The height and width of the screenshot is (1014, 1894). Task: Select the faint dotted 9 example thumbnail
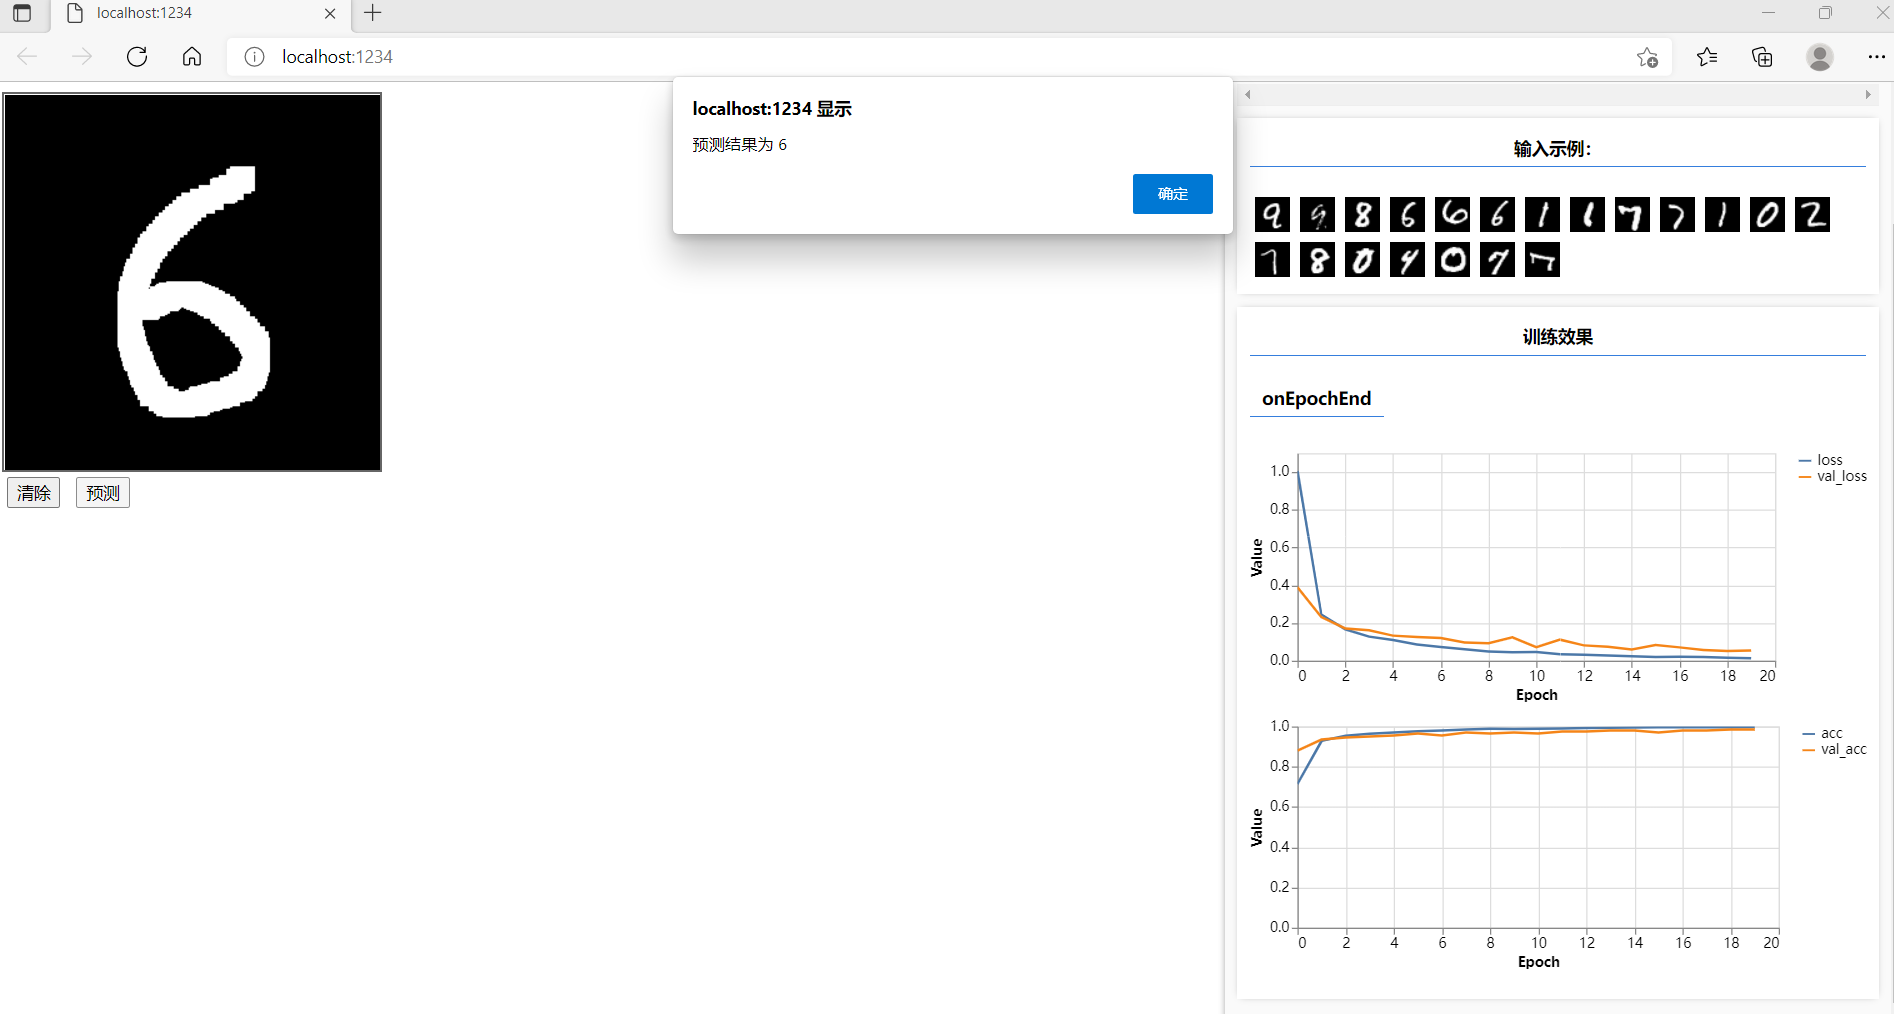(1317, 215)
